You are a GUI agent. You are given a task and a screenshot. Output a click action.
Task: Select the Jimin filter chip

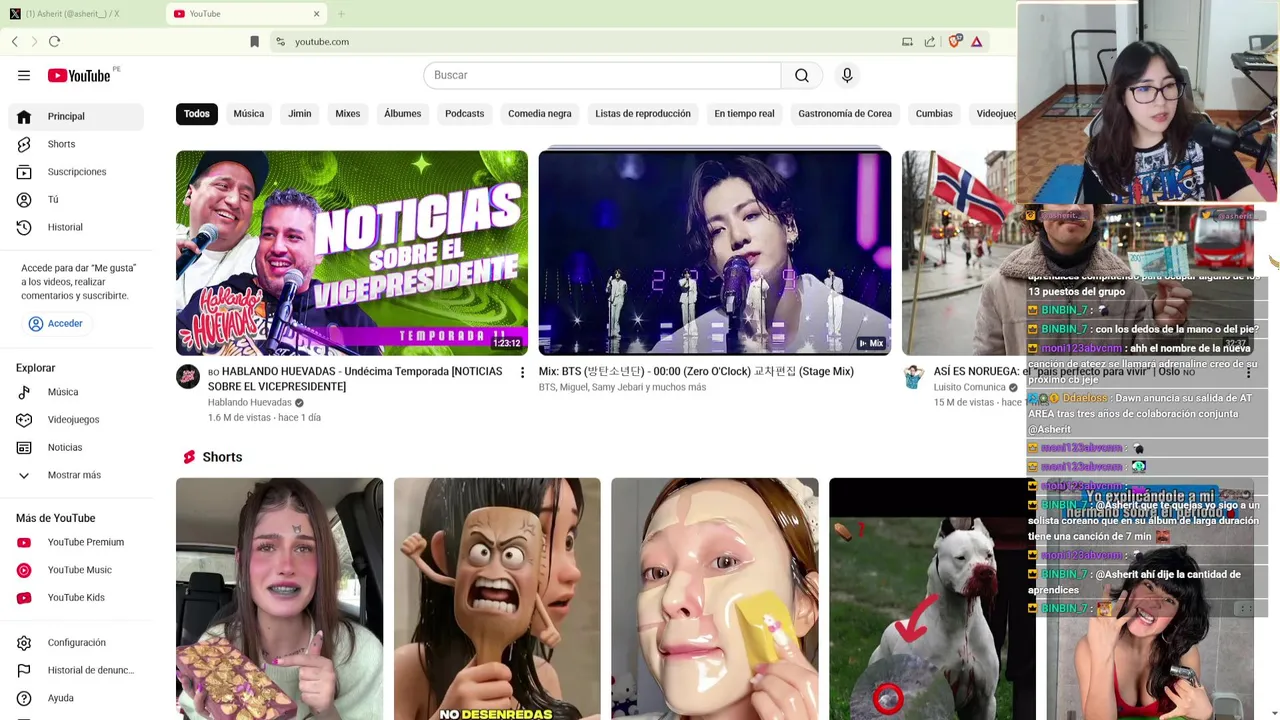click(300, 113)
